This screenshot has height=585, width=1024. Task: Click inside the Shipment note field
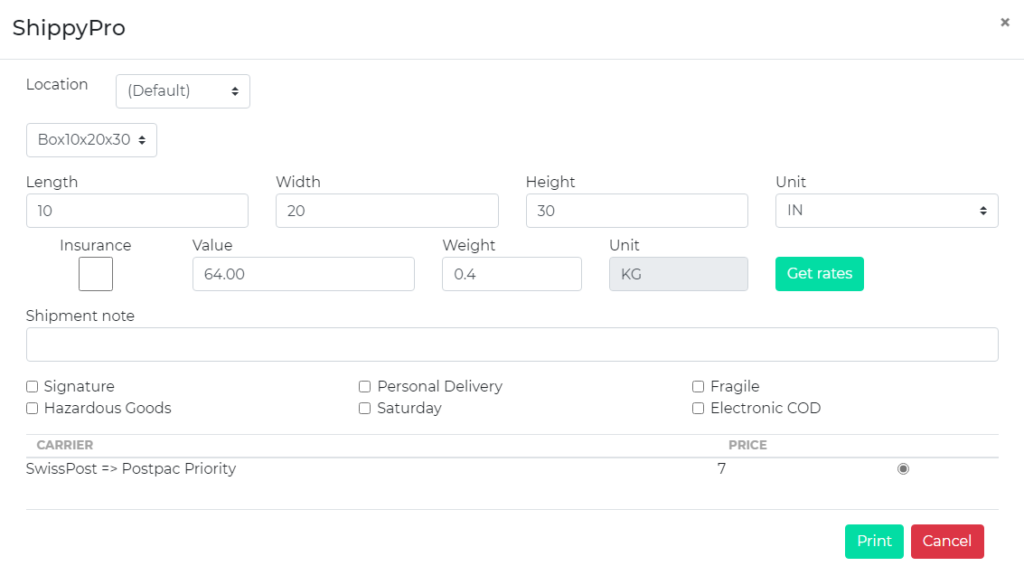[512, 344]
